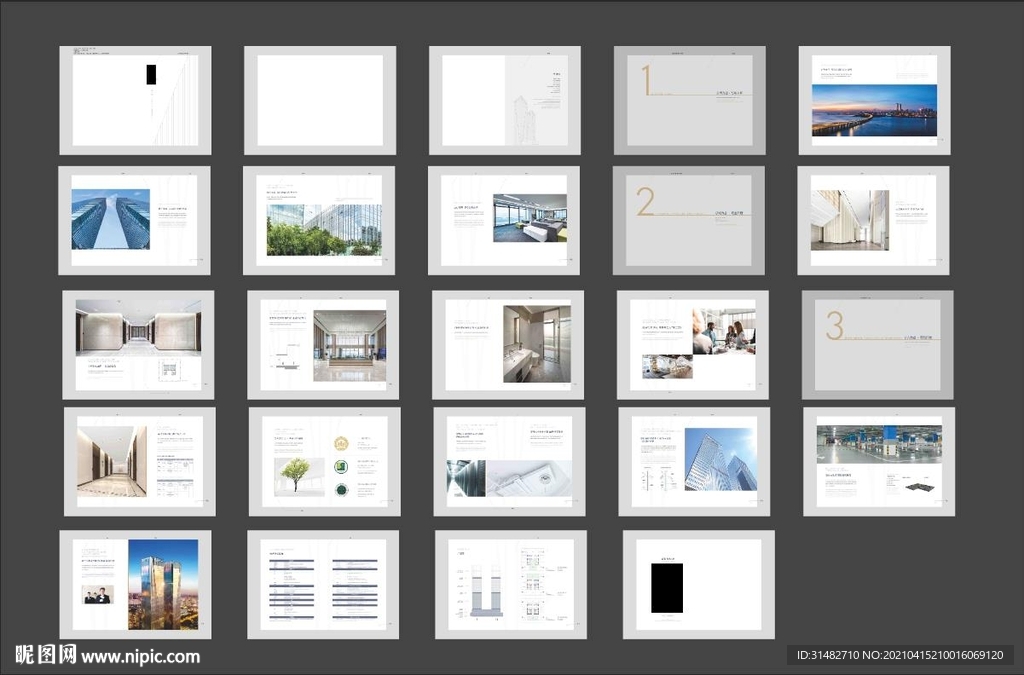
Task: Select the page with the golden number 1
Action: (x=689, y=100)
